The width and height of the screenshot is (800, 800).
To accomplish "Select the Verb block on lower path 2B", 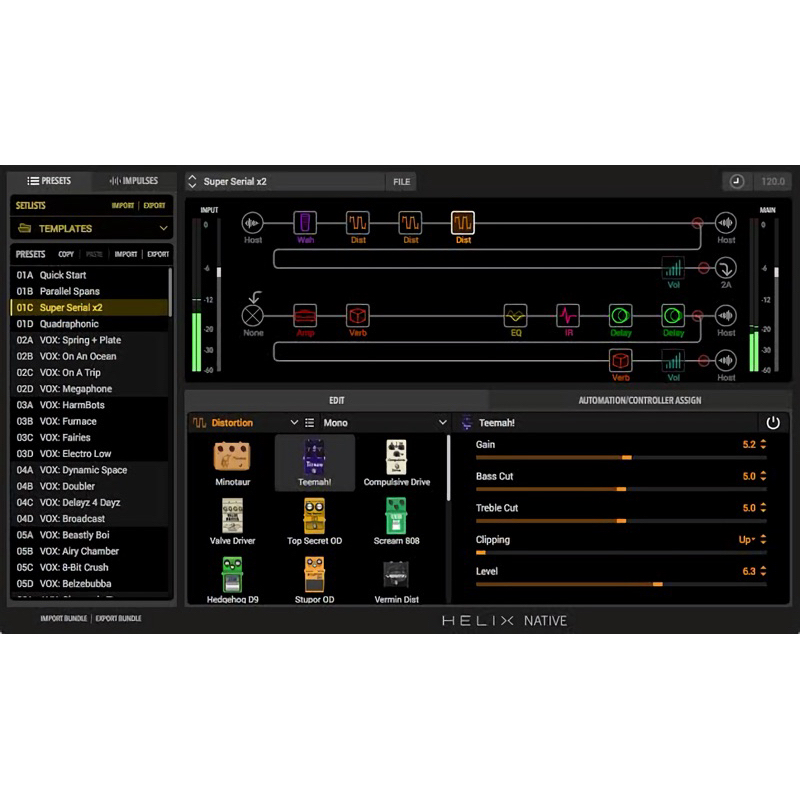I will [620, 361].
